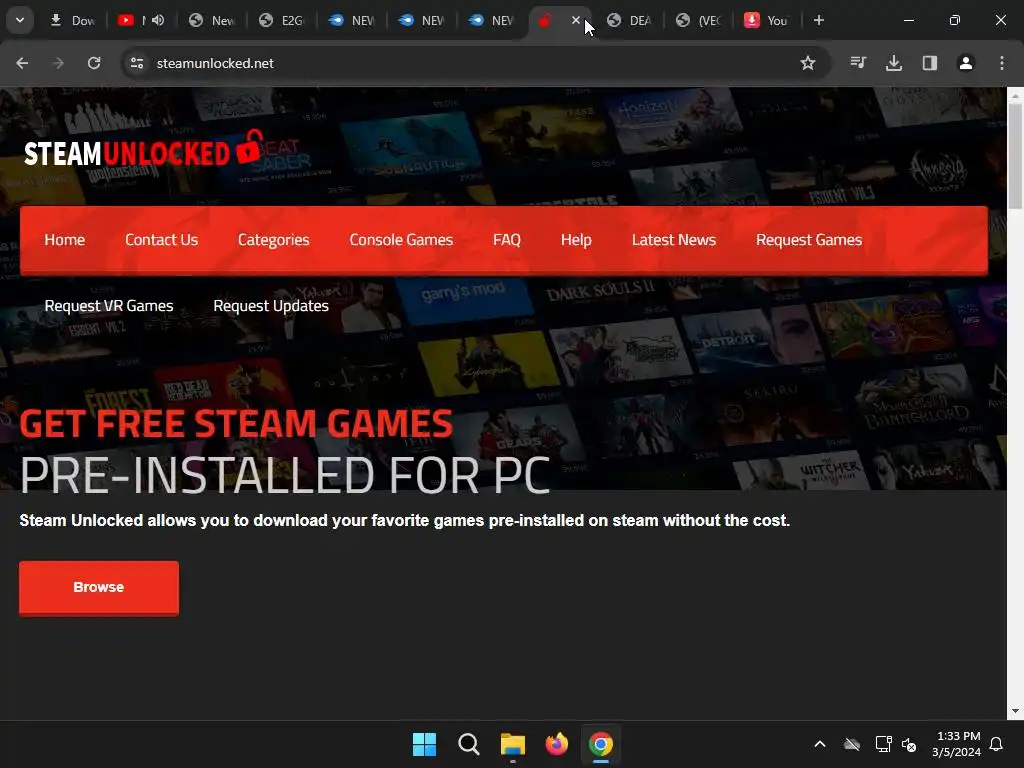Click scrollbar down arrow
The height and width of the screenshot is (768, 1024).
(1015, 711)
